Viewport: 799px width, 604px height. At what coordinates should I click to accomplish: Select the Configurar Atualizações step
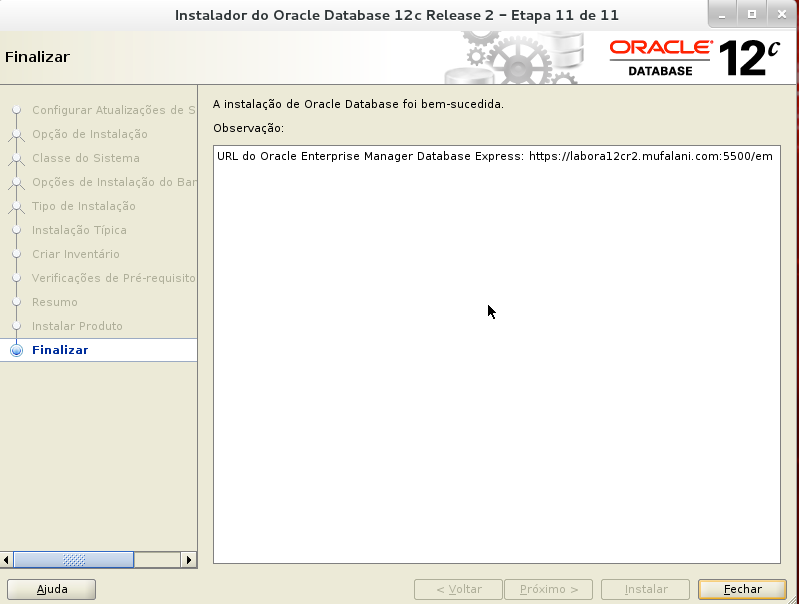click(113, 111)
